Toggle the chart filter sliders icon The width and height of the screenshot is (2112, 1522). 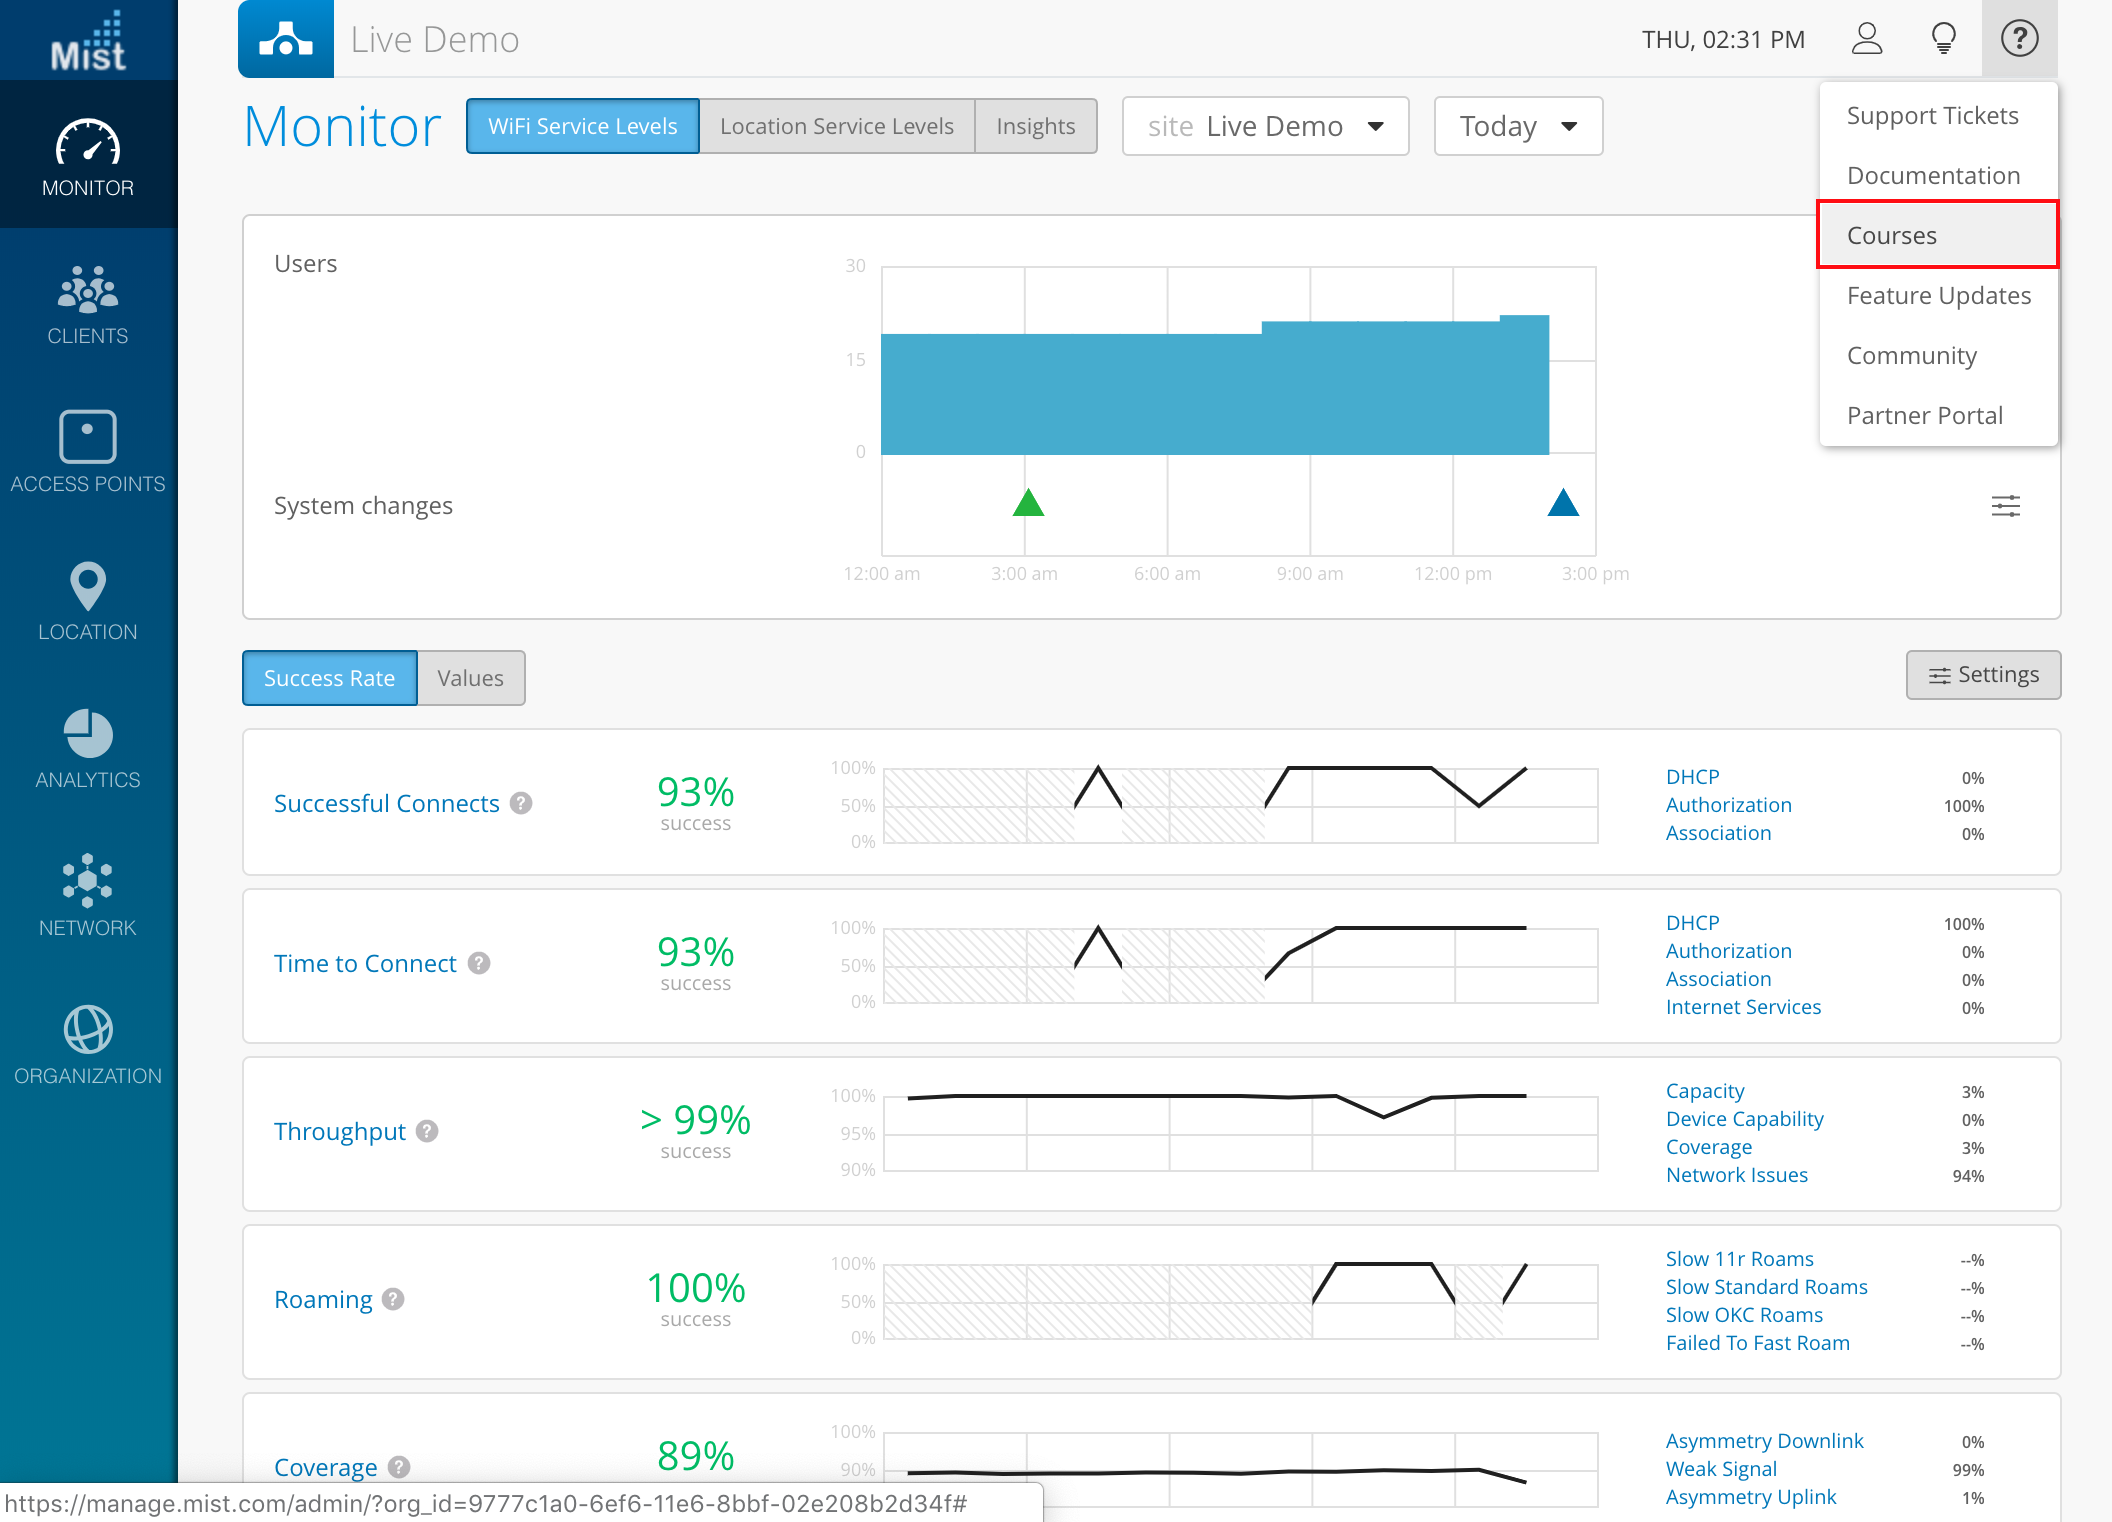coord(2005,506)
